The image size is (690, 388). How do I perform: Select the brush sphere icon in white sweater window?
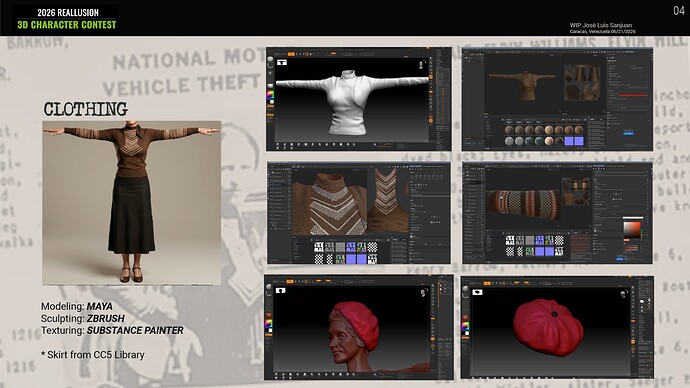(270, 59)
